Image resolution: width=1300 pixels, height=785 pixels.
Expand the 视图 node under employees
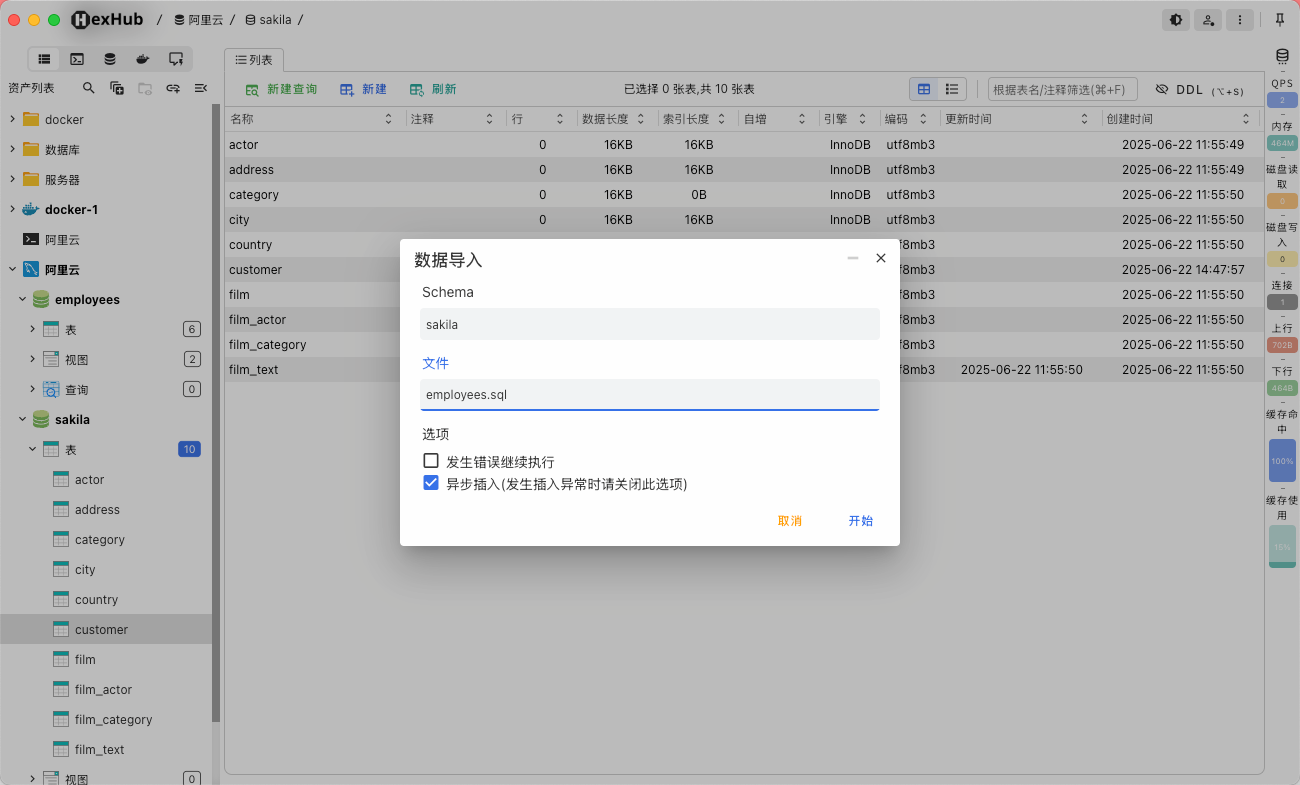pos(32,359)
